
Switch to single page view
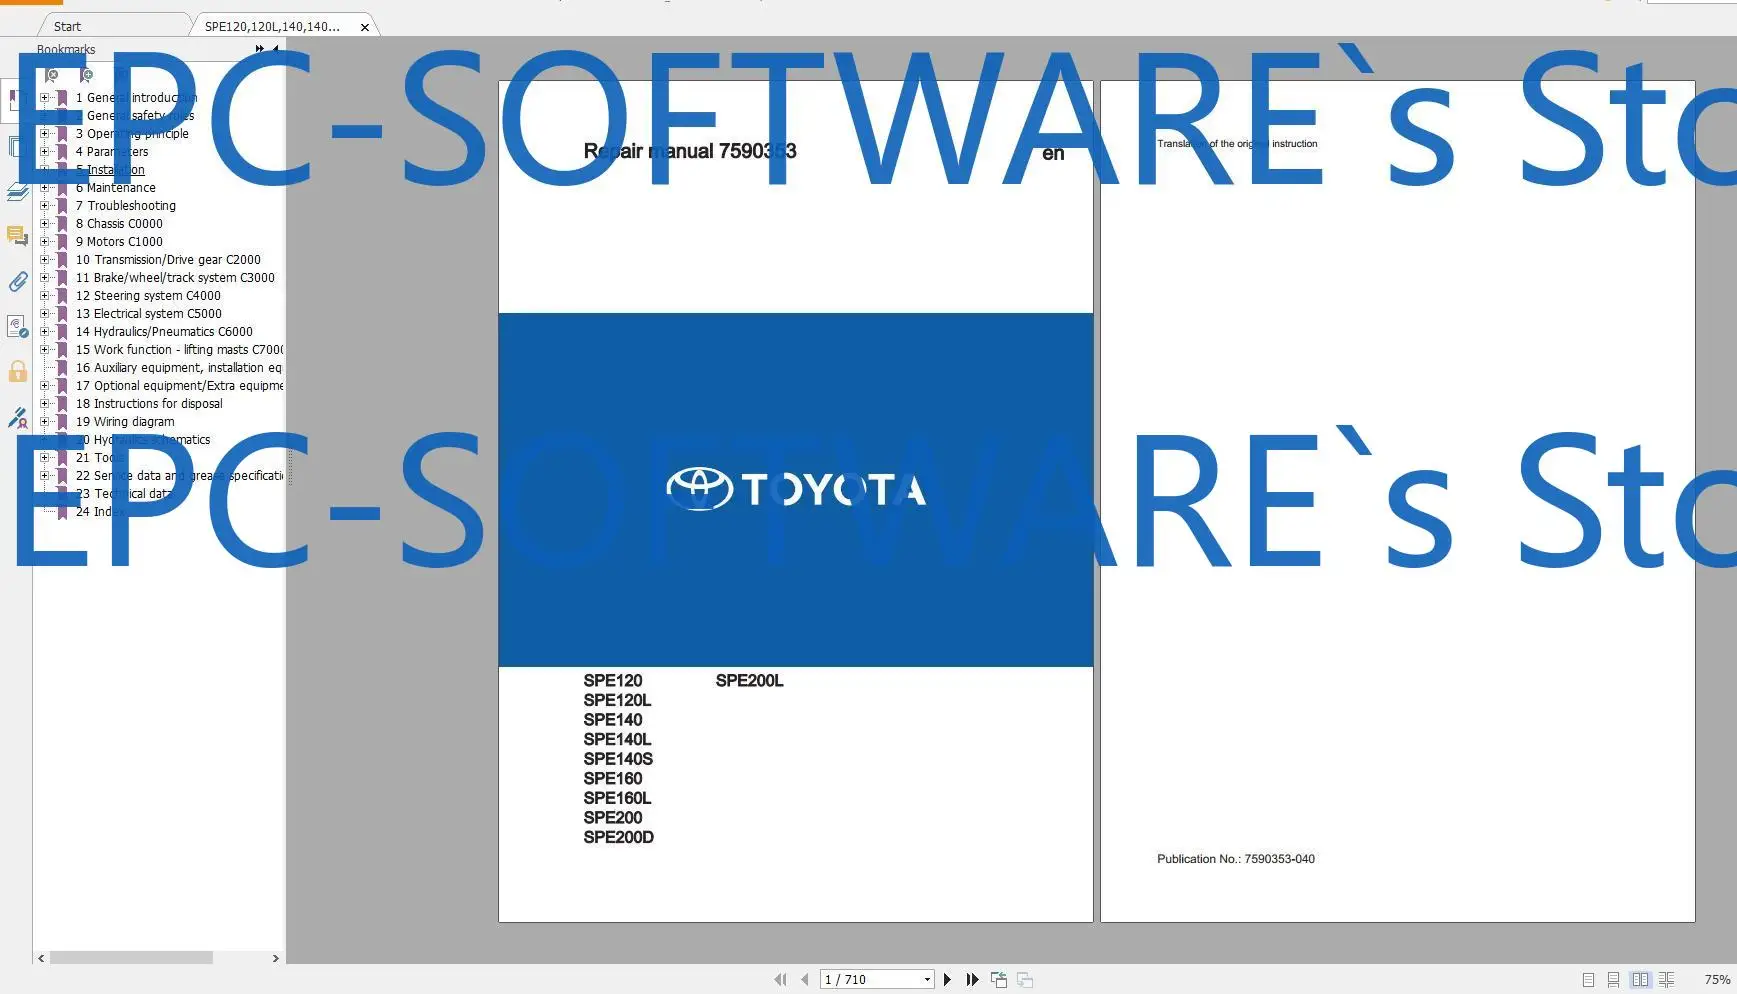tap(1588, 980)
